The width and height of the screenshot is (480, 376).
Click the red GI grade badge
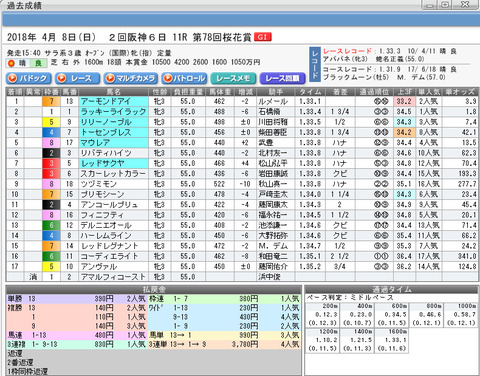(262, 37)
